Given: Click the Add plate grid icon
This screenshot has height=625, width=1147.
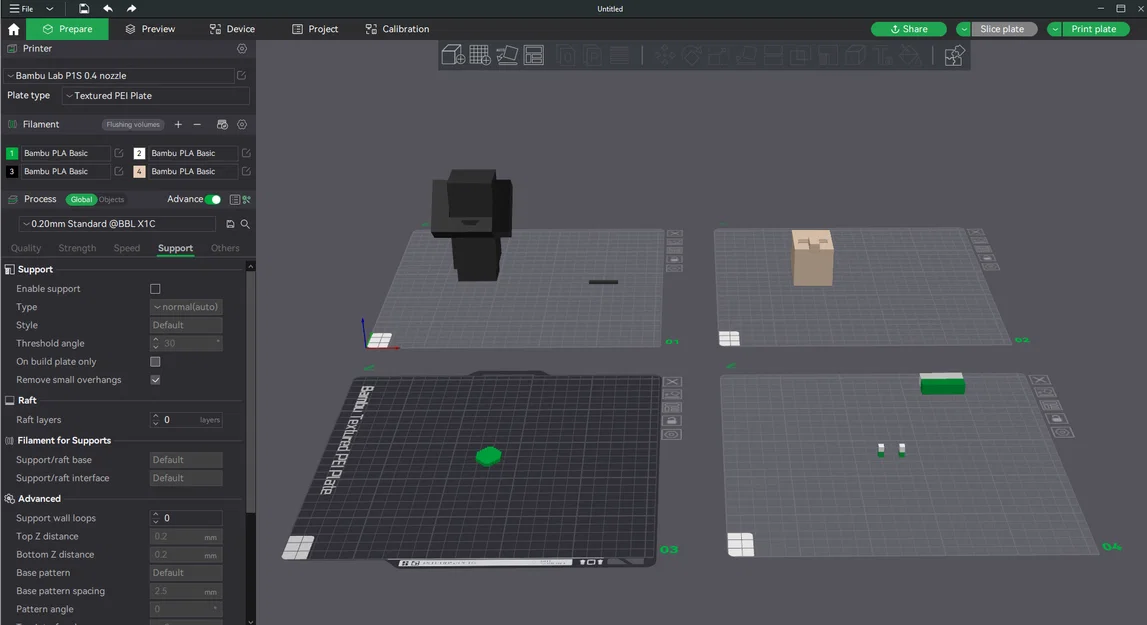Looking at the screenshot, I should 480,55.
